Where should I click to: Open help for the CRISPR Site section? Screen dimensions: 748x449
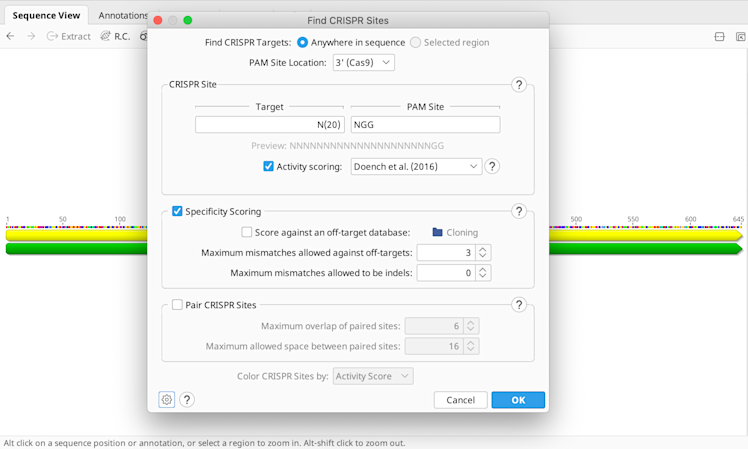click(x=519, y=85)
